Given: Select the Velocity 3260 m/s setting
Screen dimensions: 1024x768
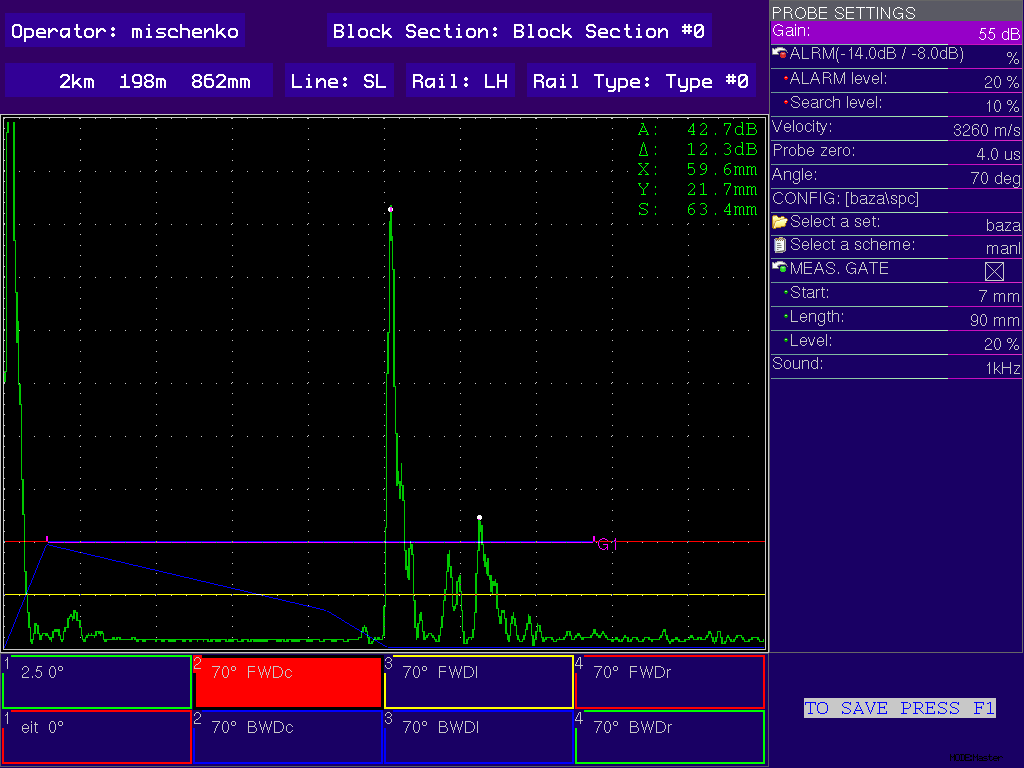Looking at the screenshot, I should (896, 128).
